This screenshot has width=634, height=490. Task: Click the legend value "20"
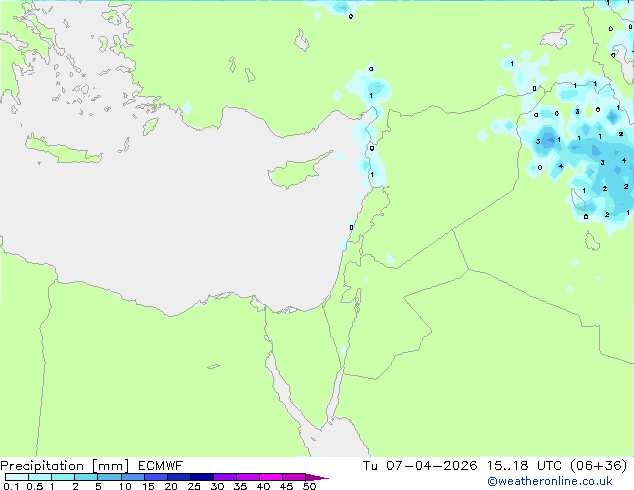(171, 486)
